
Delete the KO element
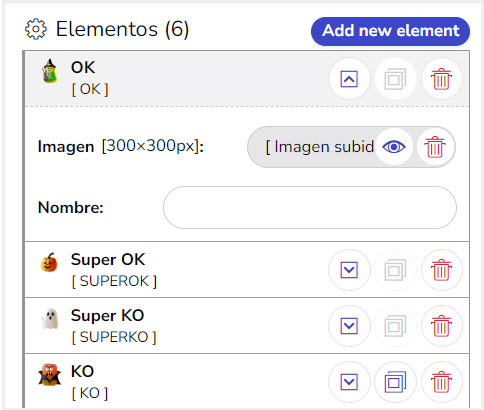(441, 382)
